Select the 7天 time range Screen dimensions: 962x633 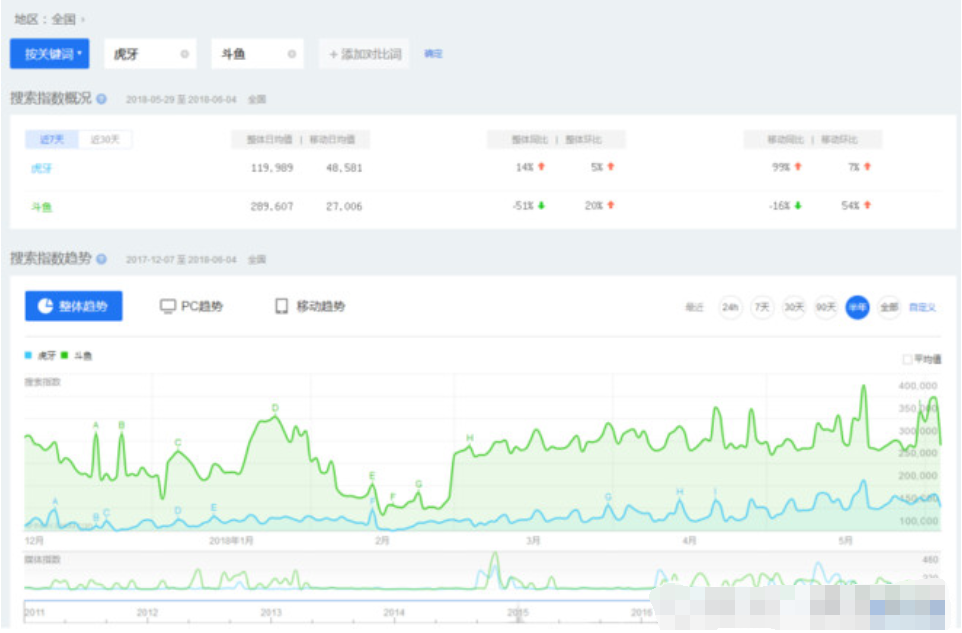coord(762,307)
